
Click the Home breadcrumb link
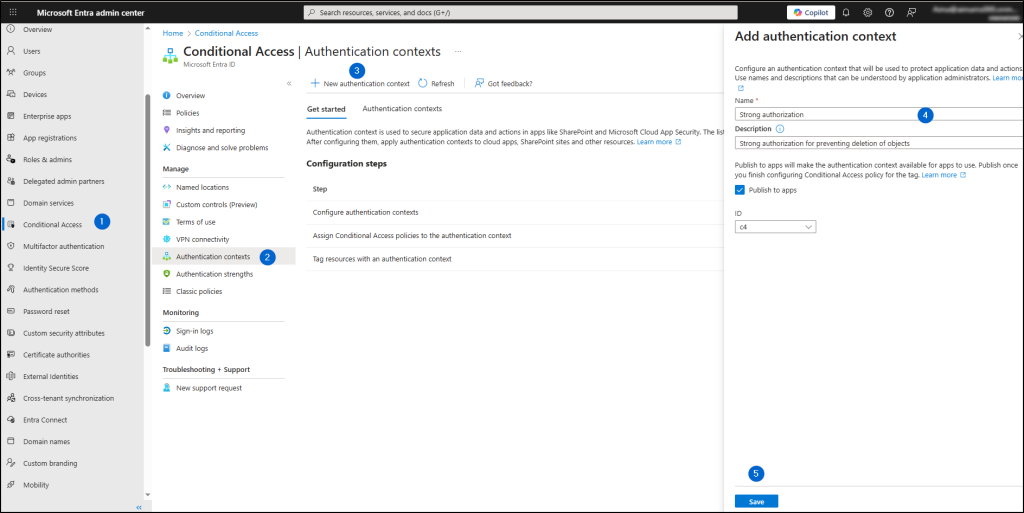point(172,33)
